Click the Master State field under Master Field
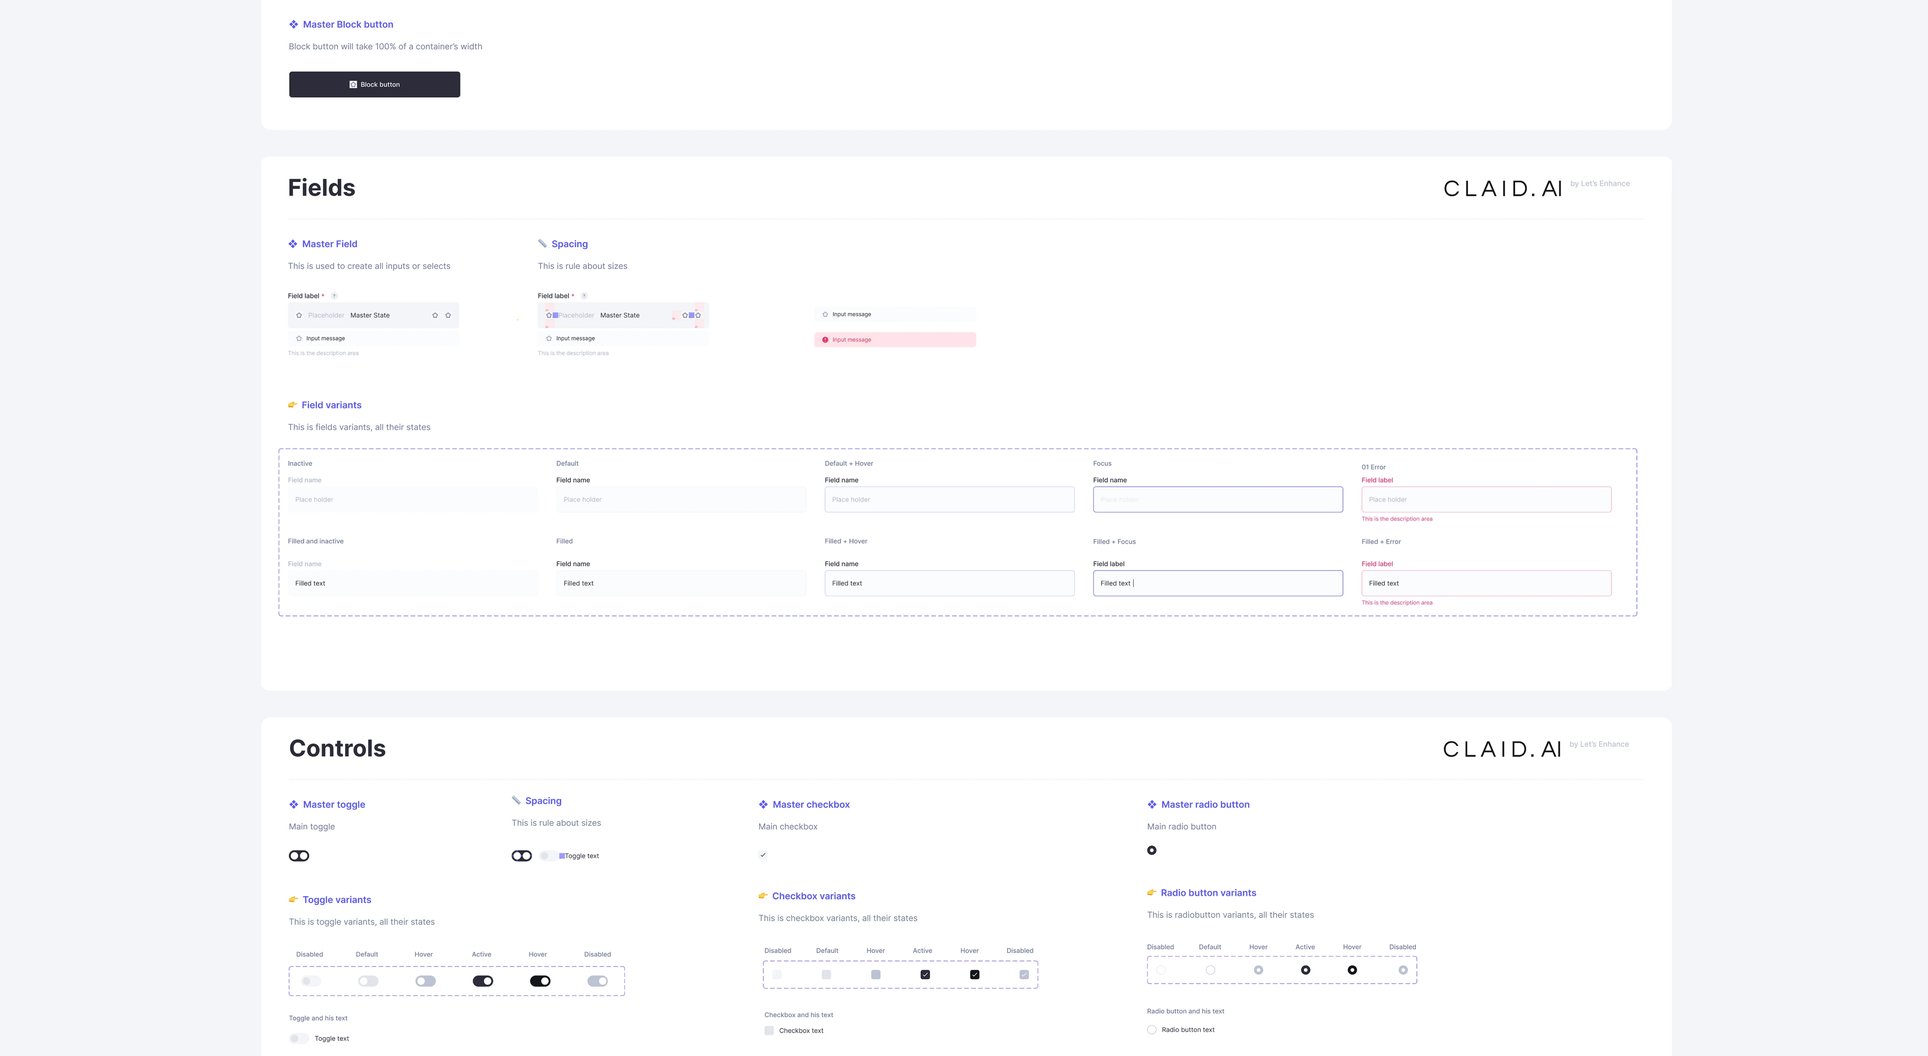 (x=373, y=315)
